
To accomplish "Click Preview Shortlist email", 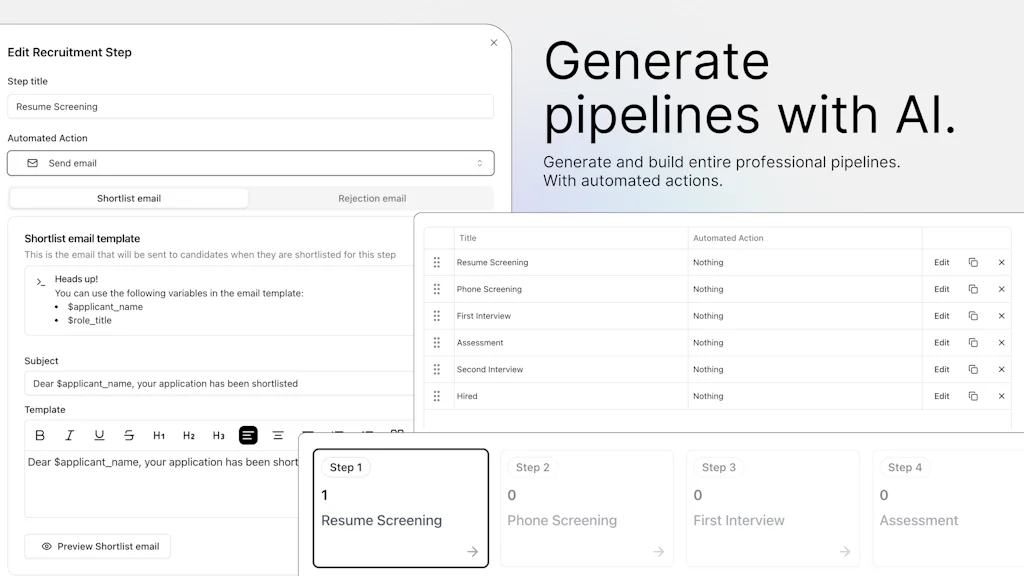I will pyautogui.click(x=97, y=546).
